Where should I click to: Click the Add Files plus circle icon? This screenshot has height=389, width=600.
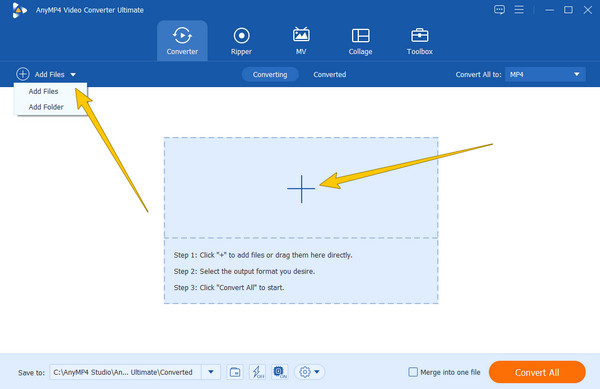tap(23, 74)
